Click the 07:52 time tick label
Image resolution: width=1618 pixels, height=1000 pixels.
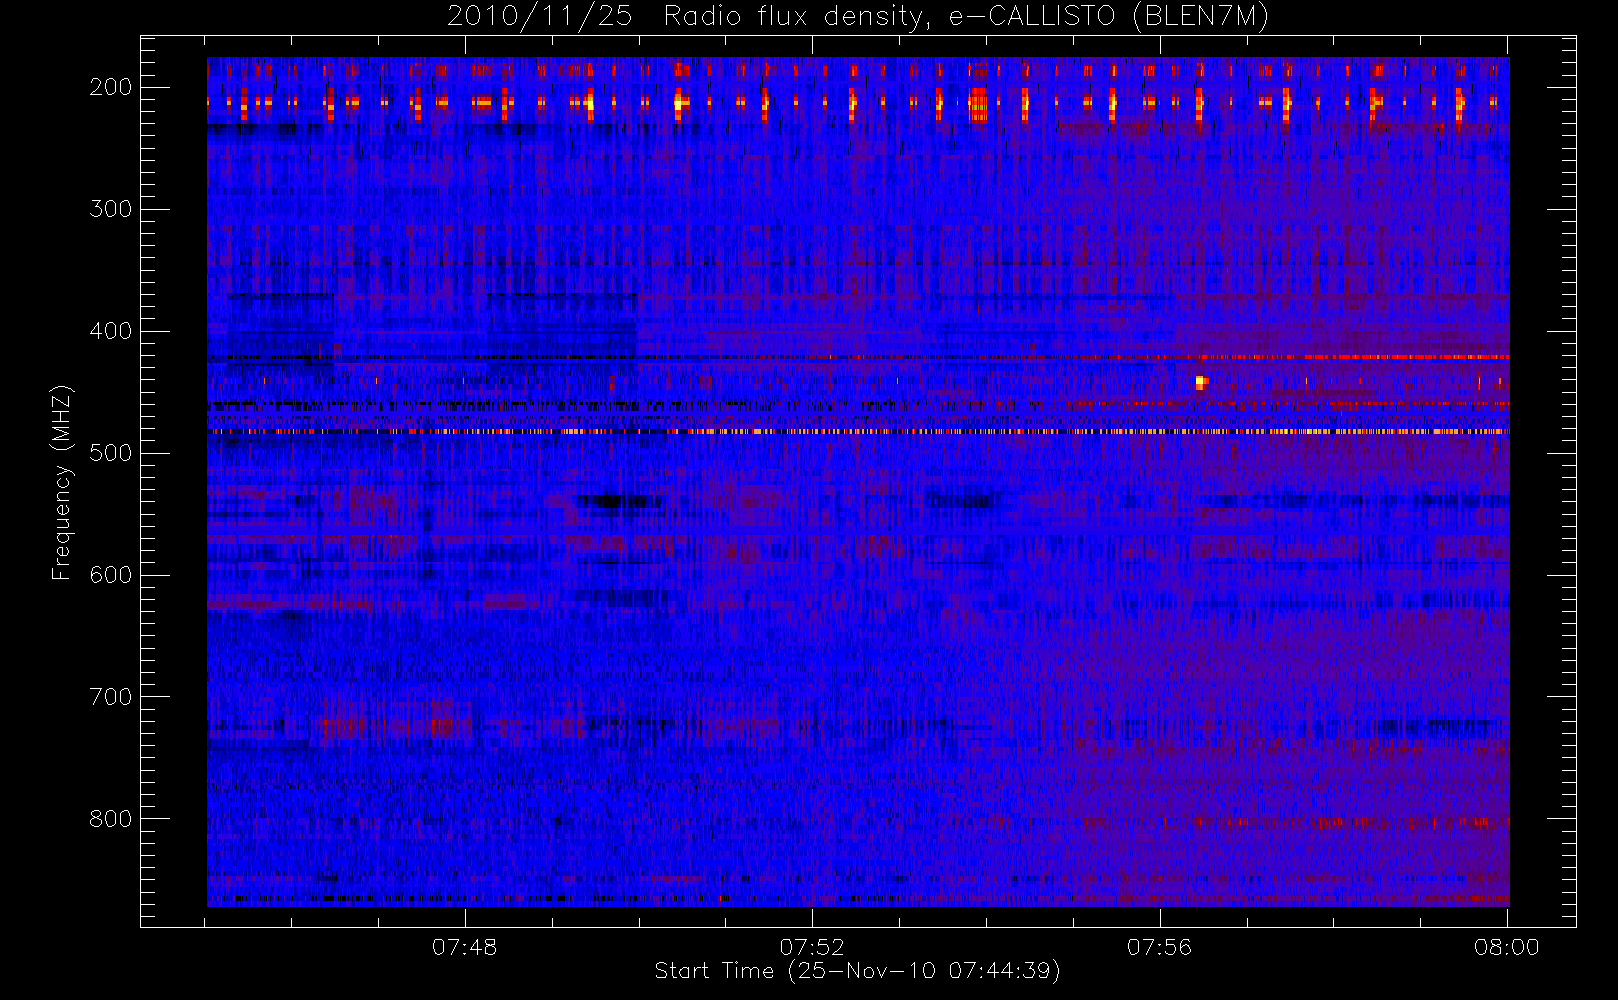click(x=812, y=947)
